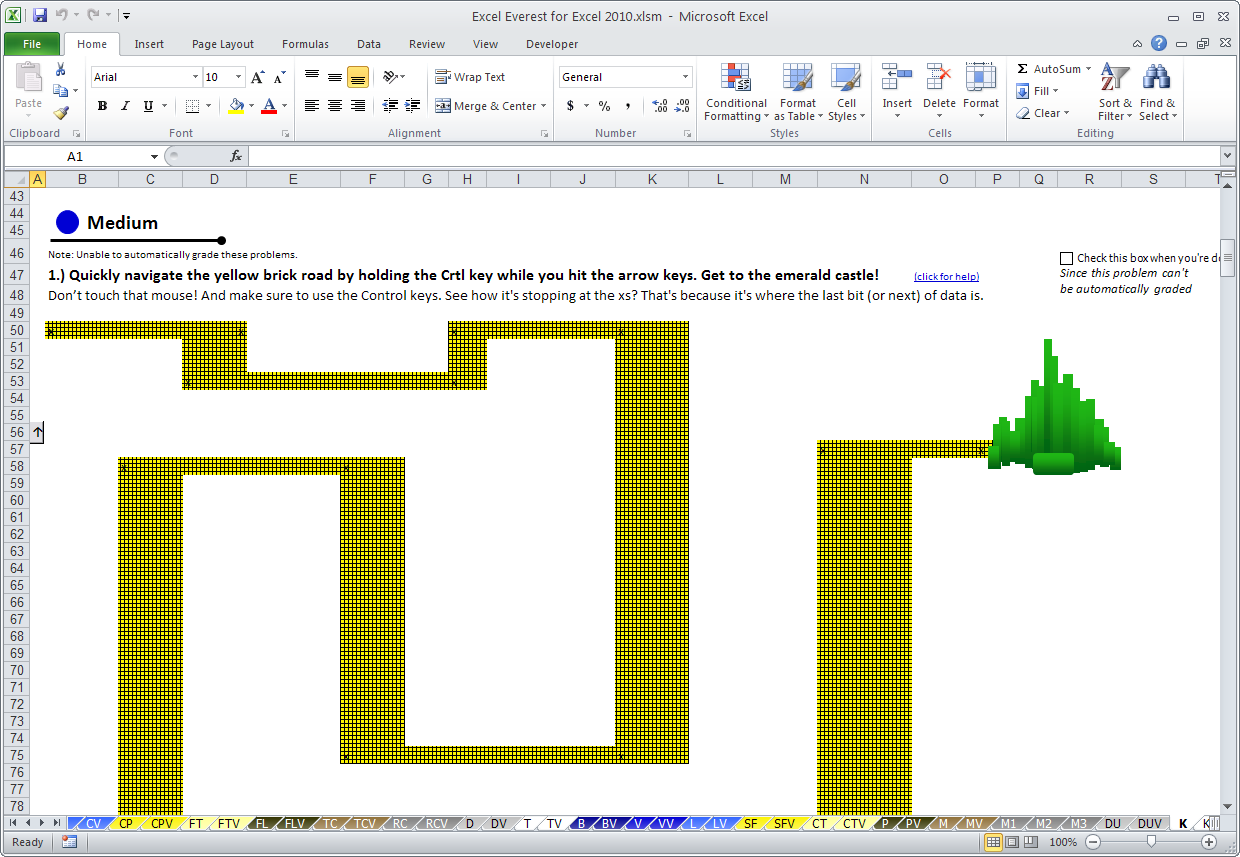The height and width of the screenshot is (857, 1240).
Task: Click the Orientation text-angle icon
Action: point(391,77)
